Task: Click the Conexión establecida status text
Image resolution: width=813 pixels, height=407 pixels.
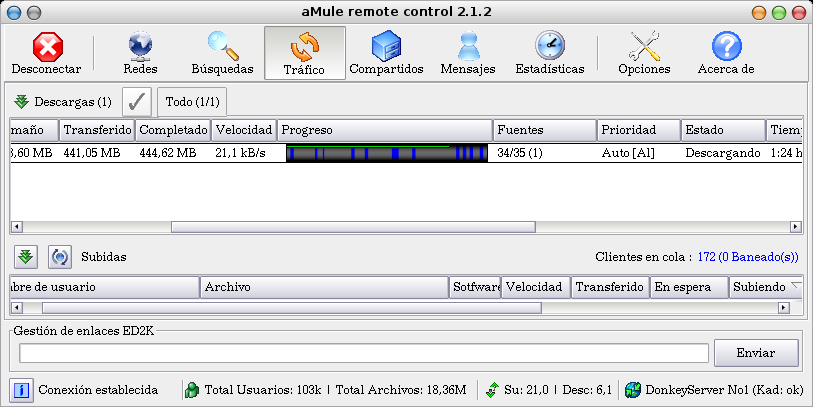Action: tap(98, 390)
